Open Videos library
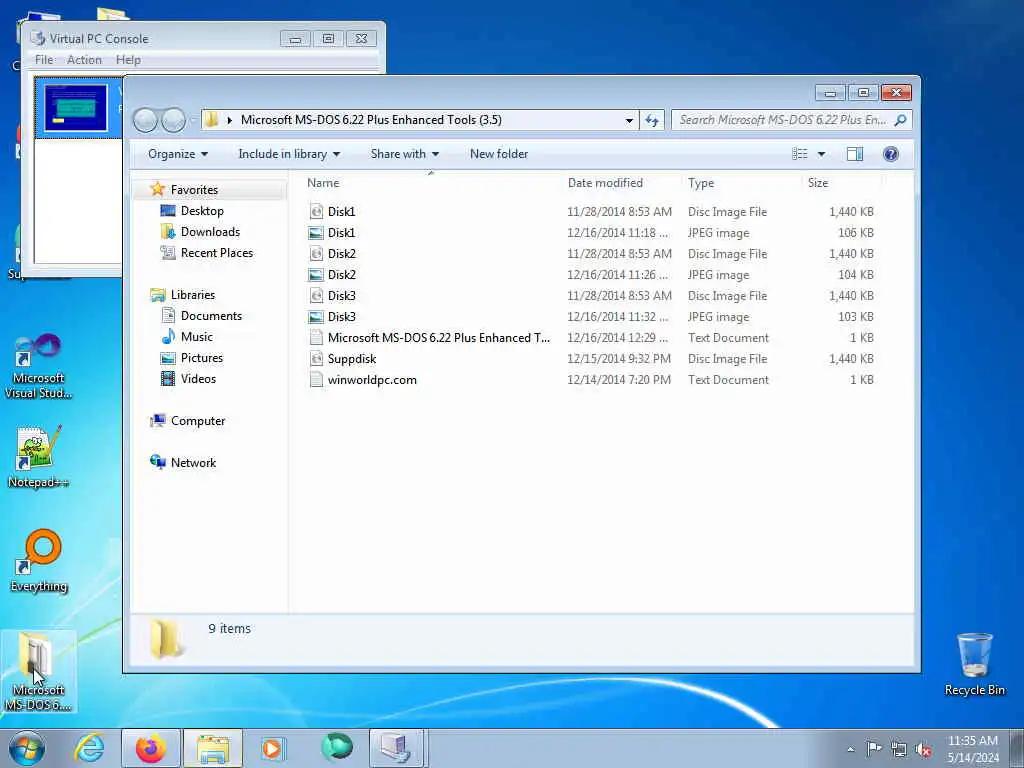This screenshot has width=1024, height=768. coord(197,379)
